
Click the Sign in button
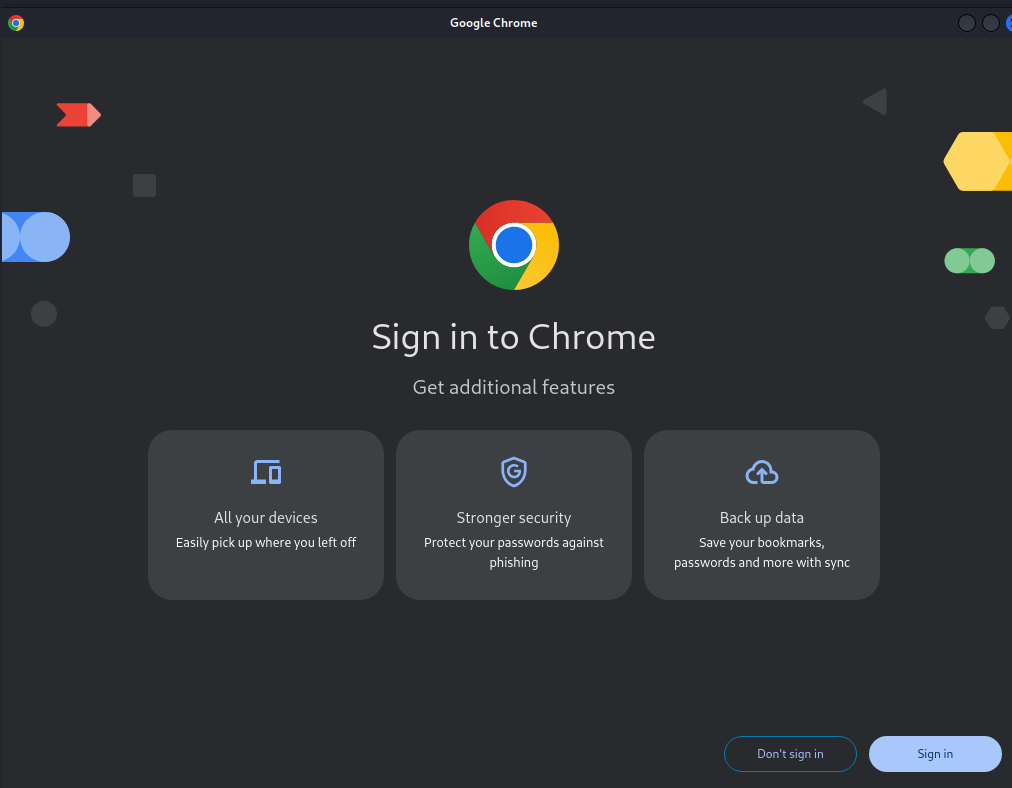click(x=935, y=754)
